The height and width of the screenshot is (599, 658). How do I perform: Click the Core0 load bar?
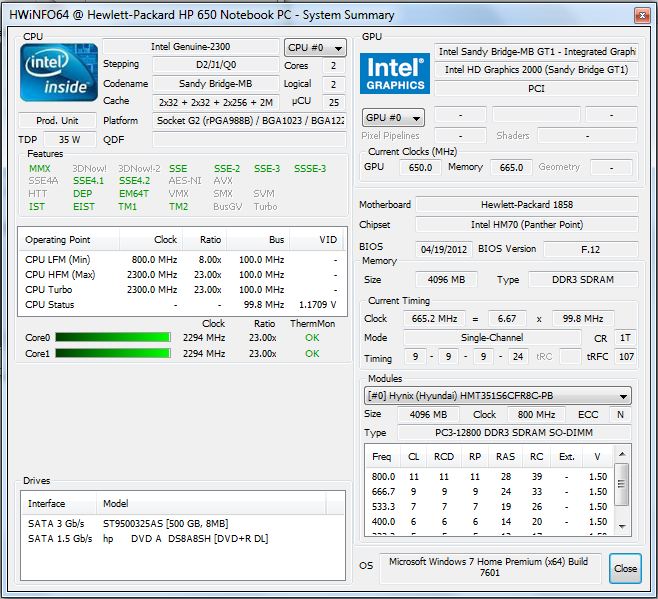pos(113,337)
